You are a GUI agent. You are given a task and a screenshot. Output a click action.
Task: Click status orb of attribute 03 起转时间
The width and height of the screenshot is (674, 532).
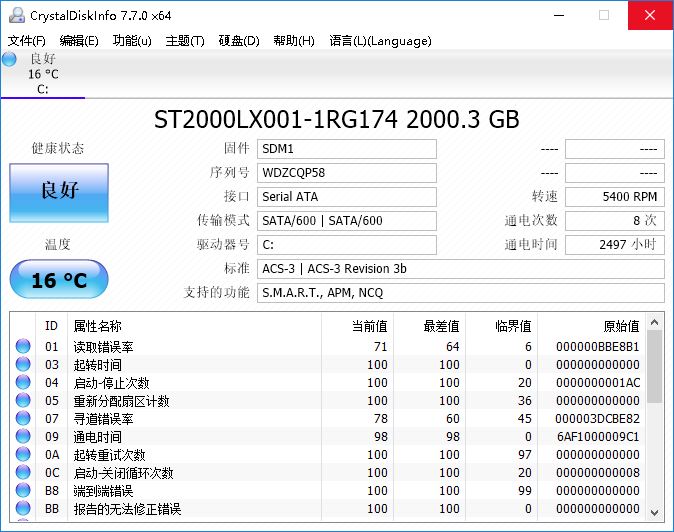(23, 364)
